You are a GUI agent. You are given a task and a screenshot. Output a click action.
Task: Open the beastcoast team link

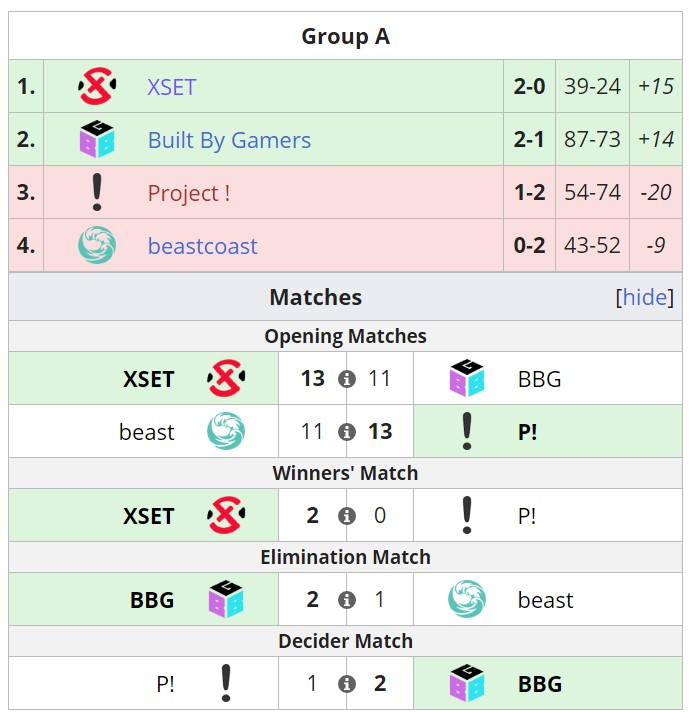(203, 246)
